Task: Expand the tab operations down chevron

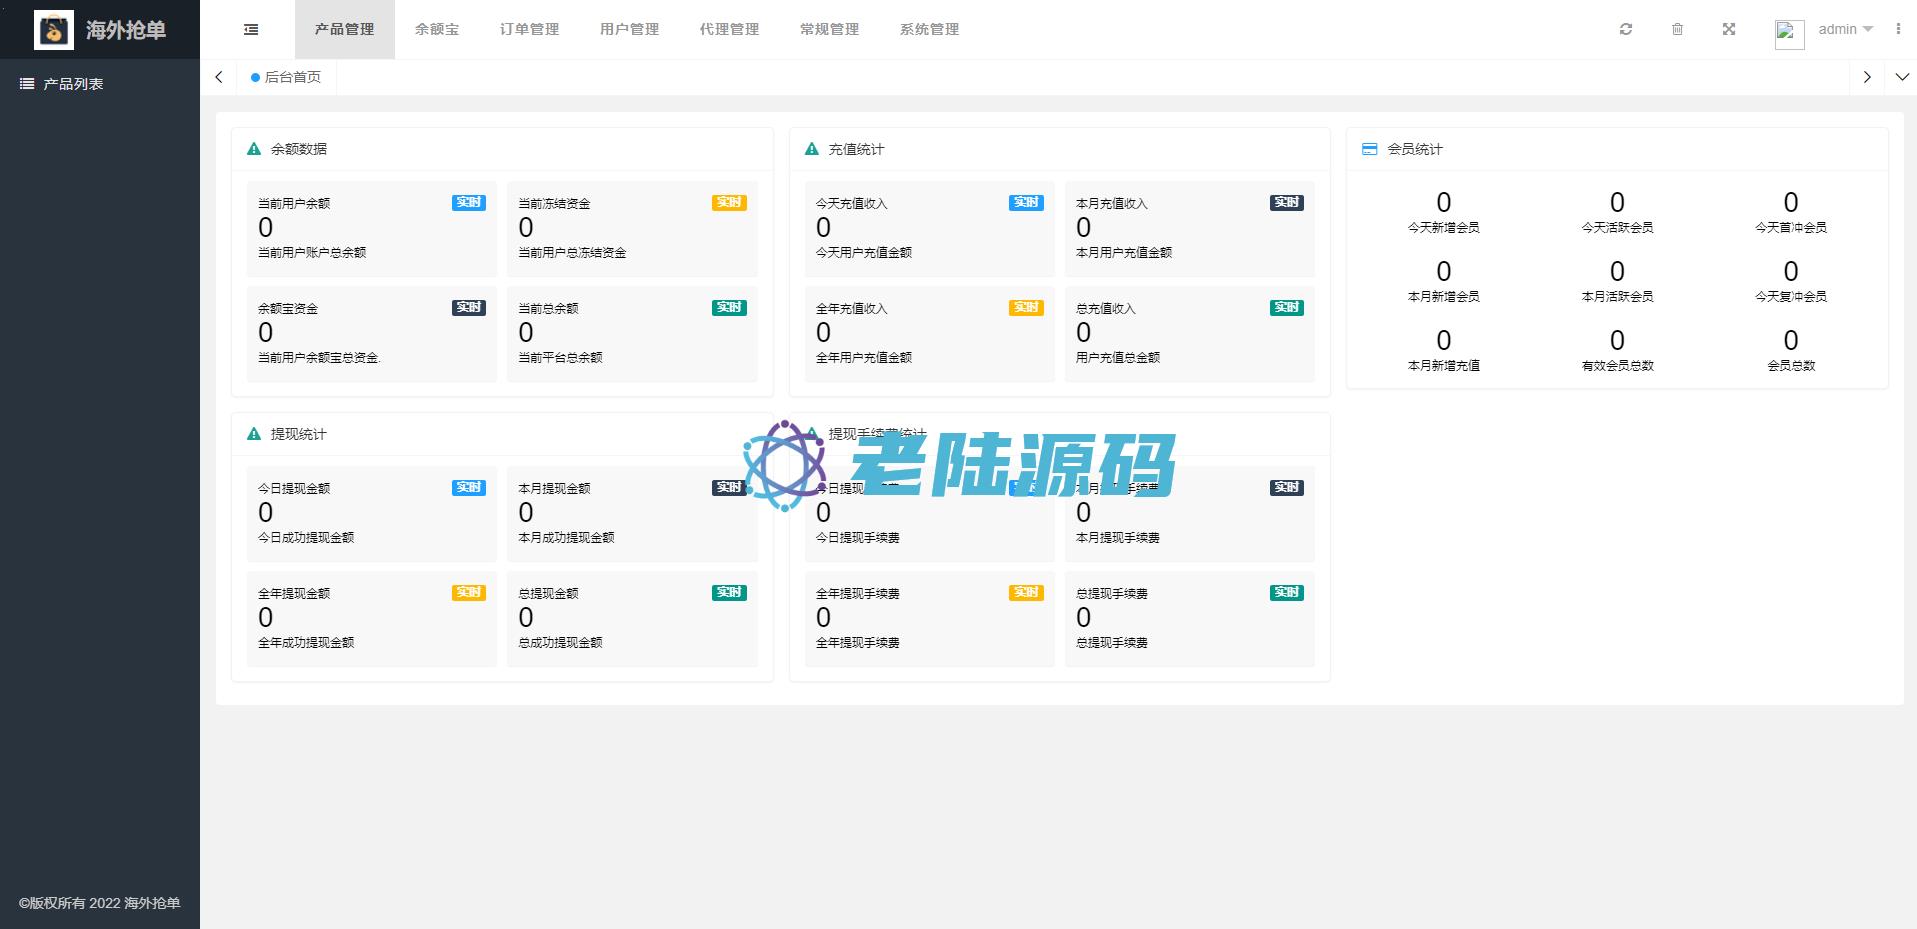Action: click(1901, 77)
